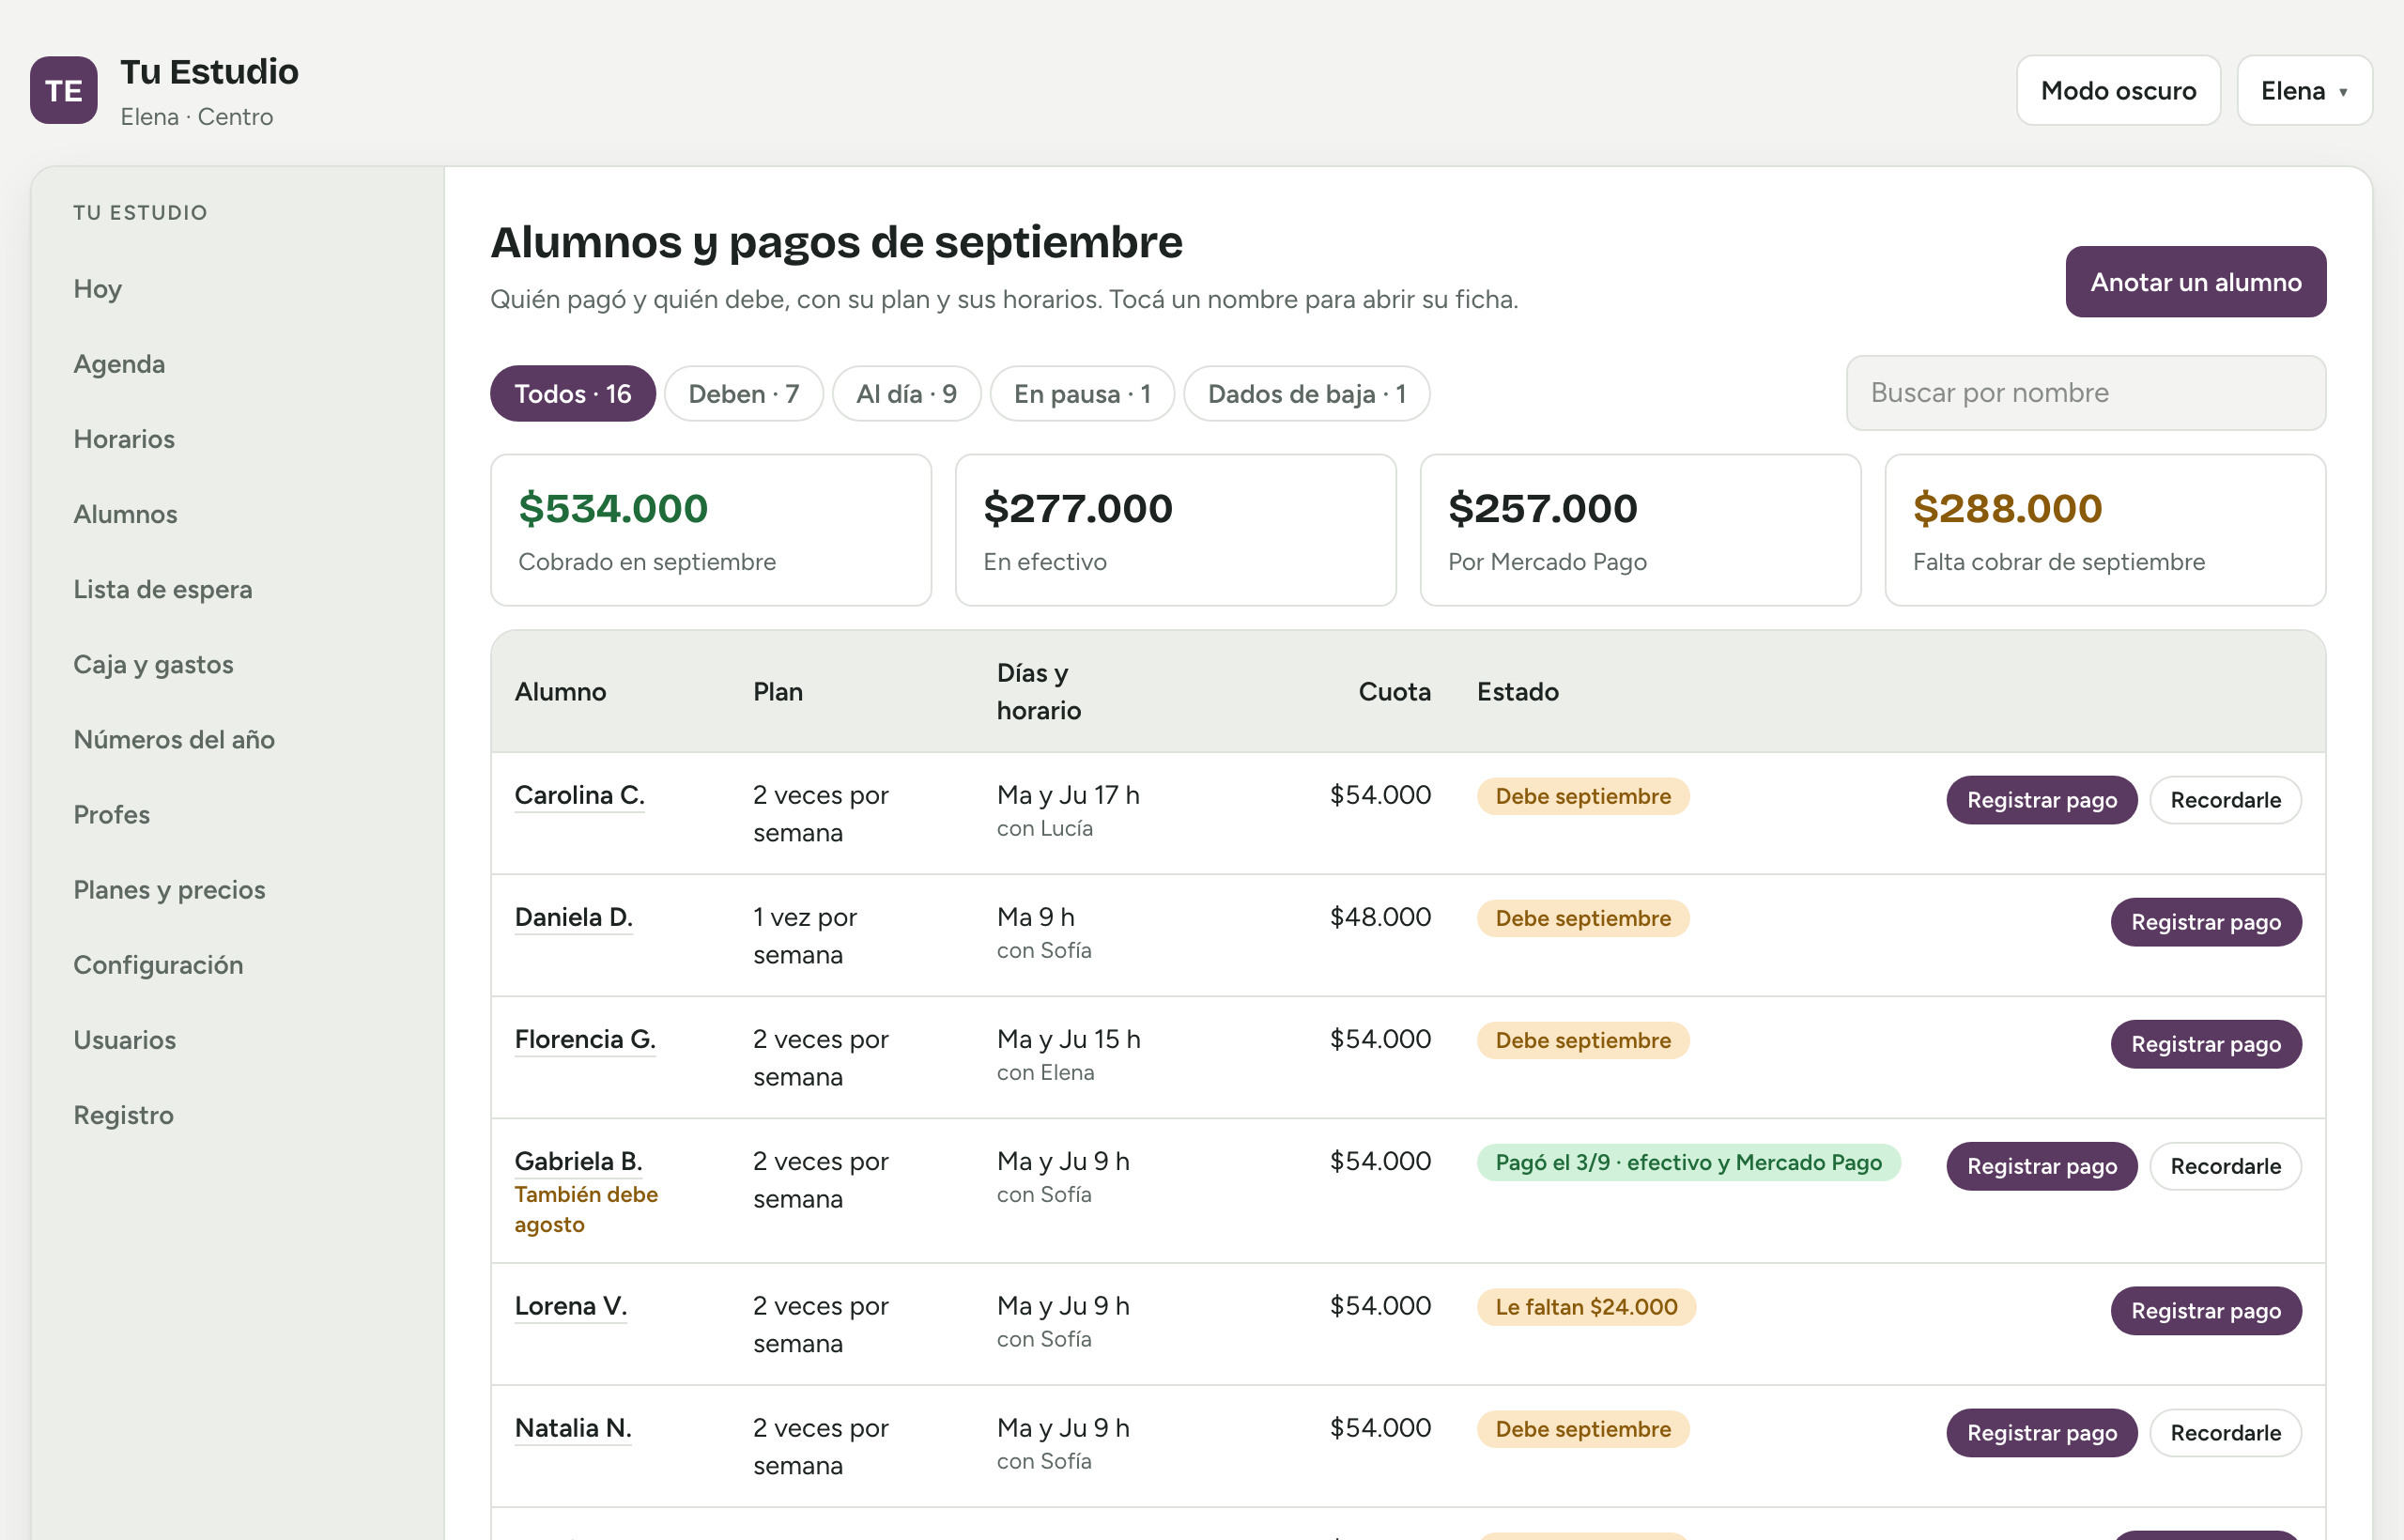Filter by En pausa · 1
Viewport: 2404px width, 1540px height.
click(x=1082, y=394)
